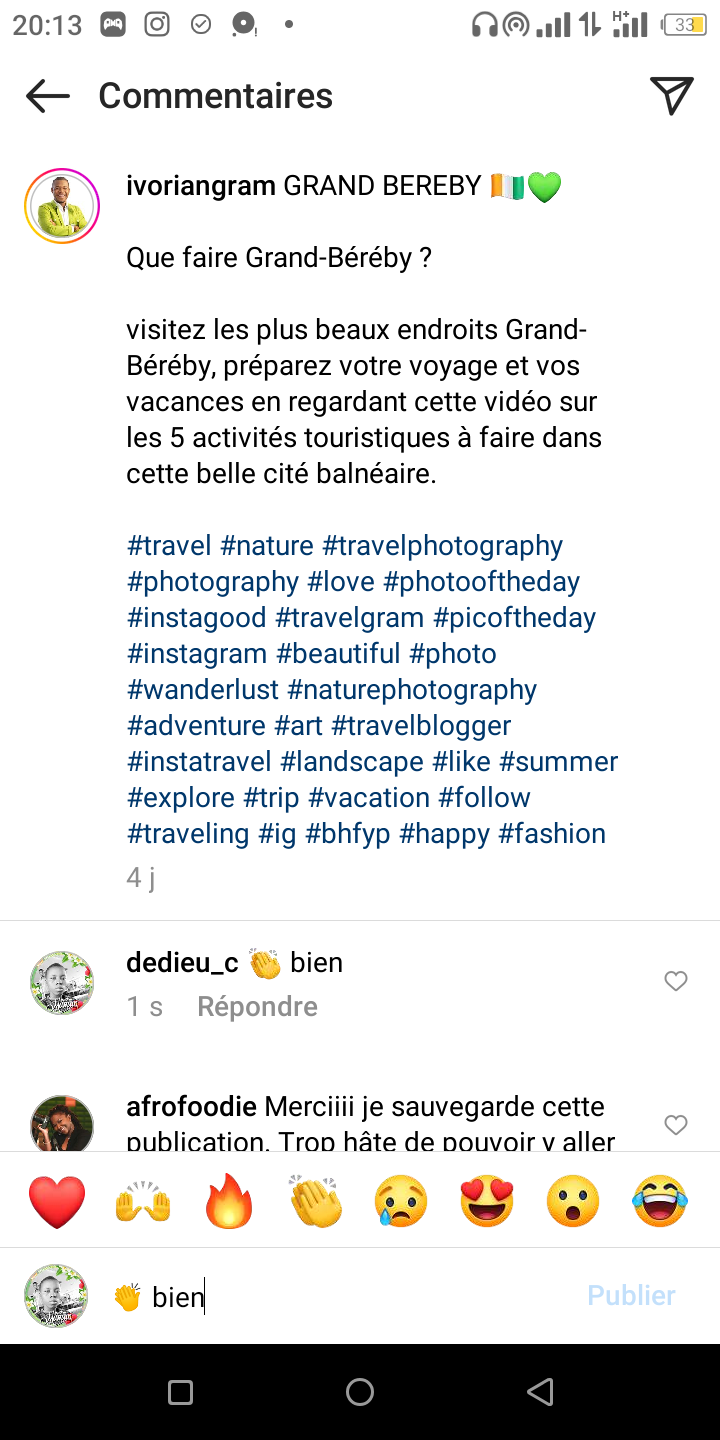Insert the surprised face emoji
This screenshot has height=1440, width=720.
[573, 1201]
